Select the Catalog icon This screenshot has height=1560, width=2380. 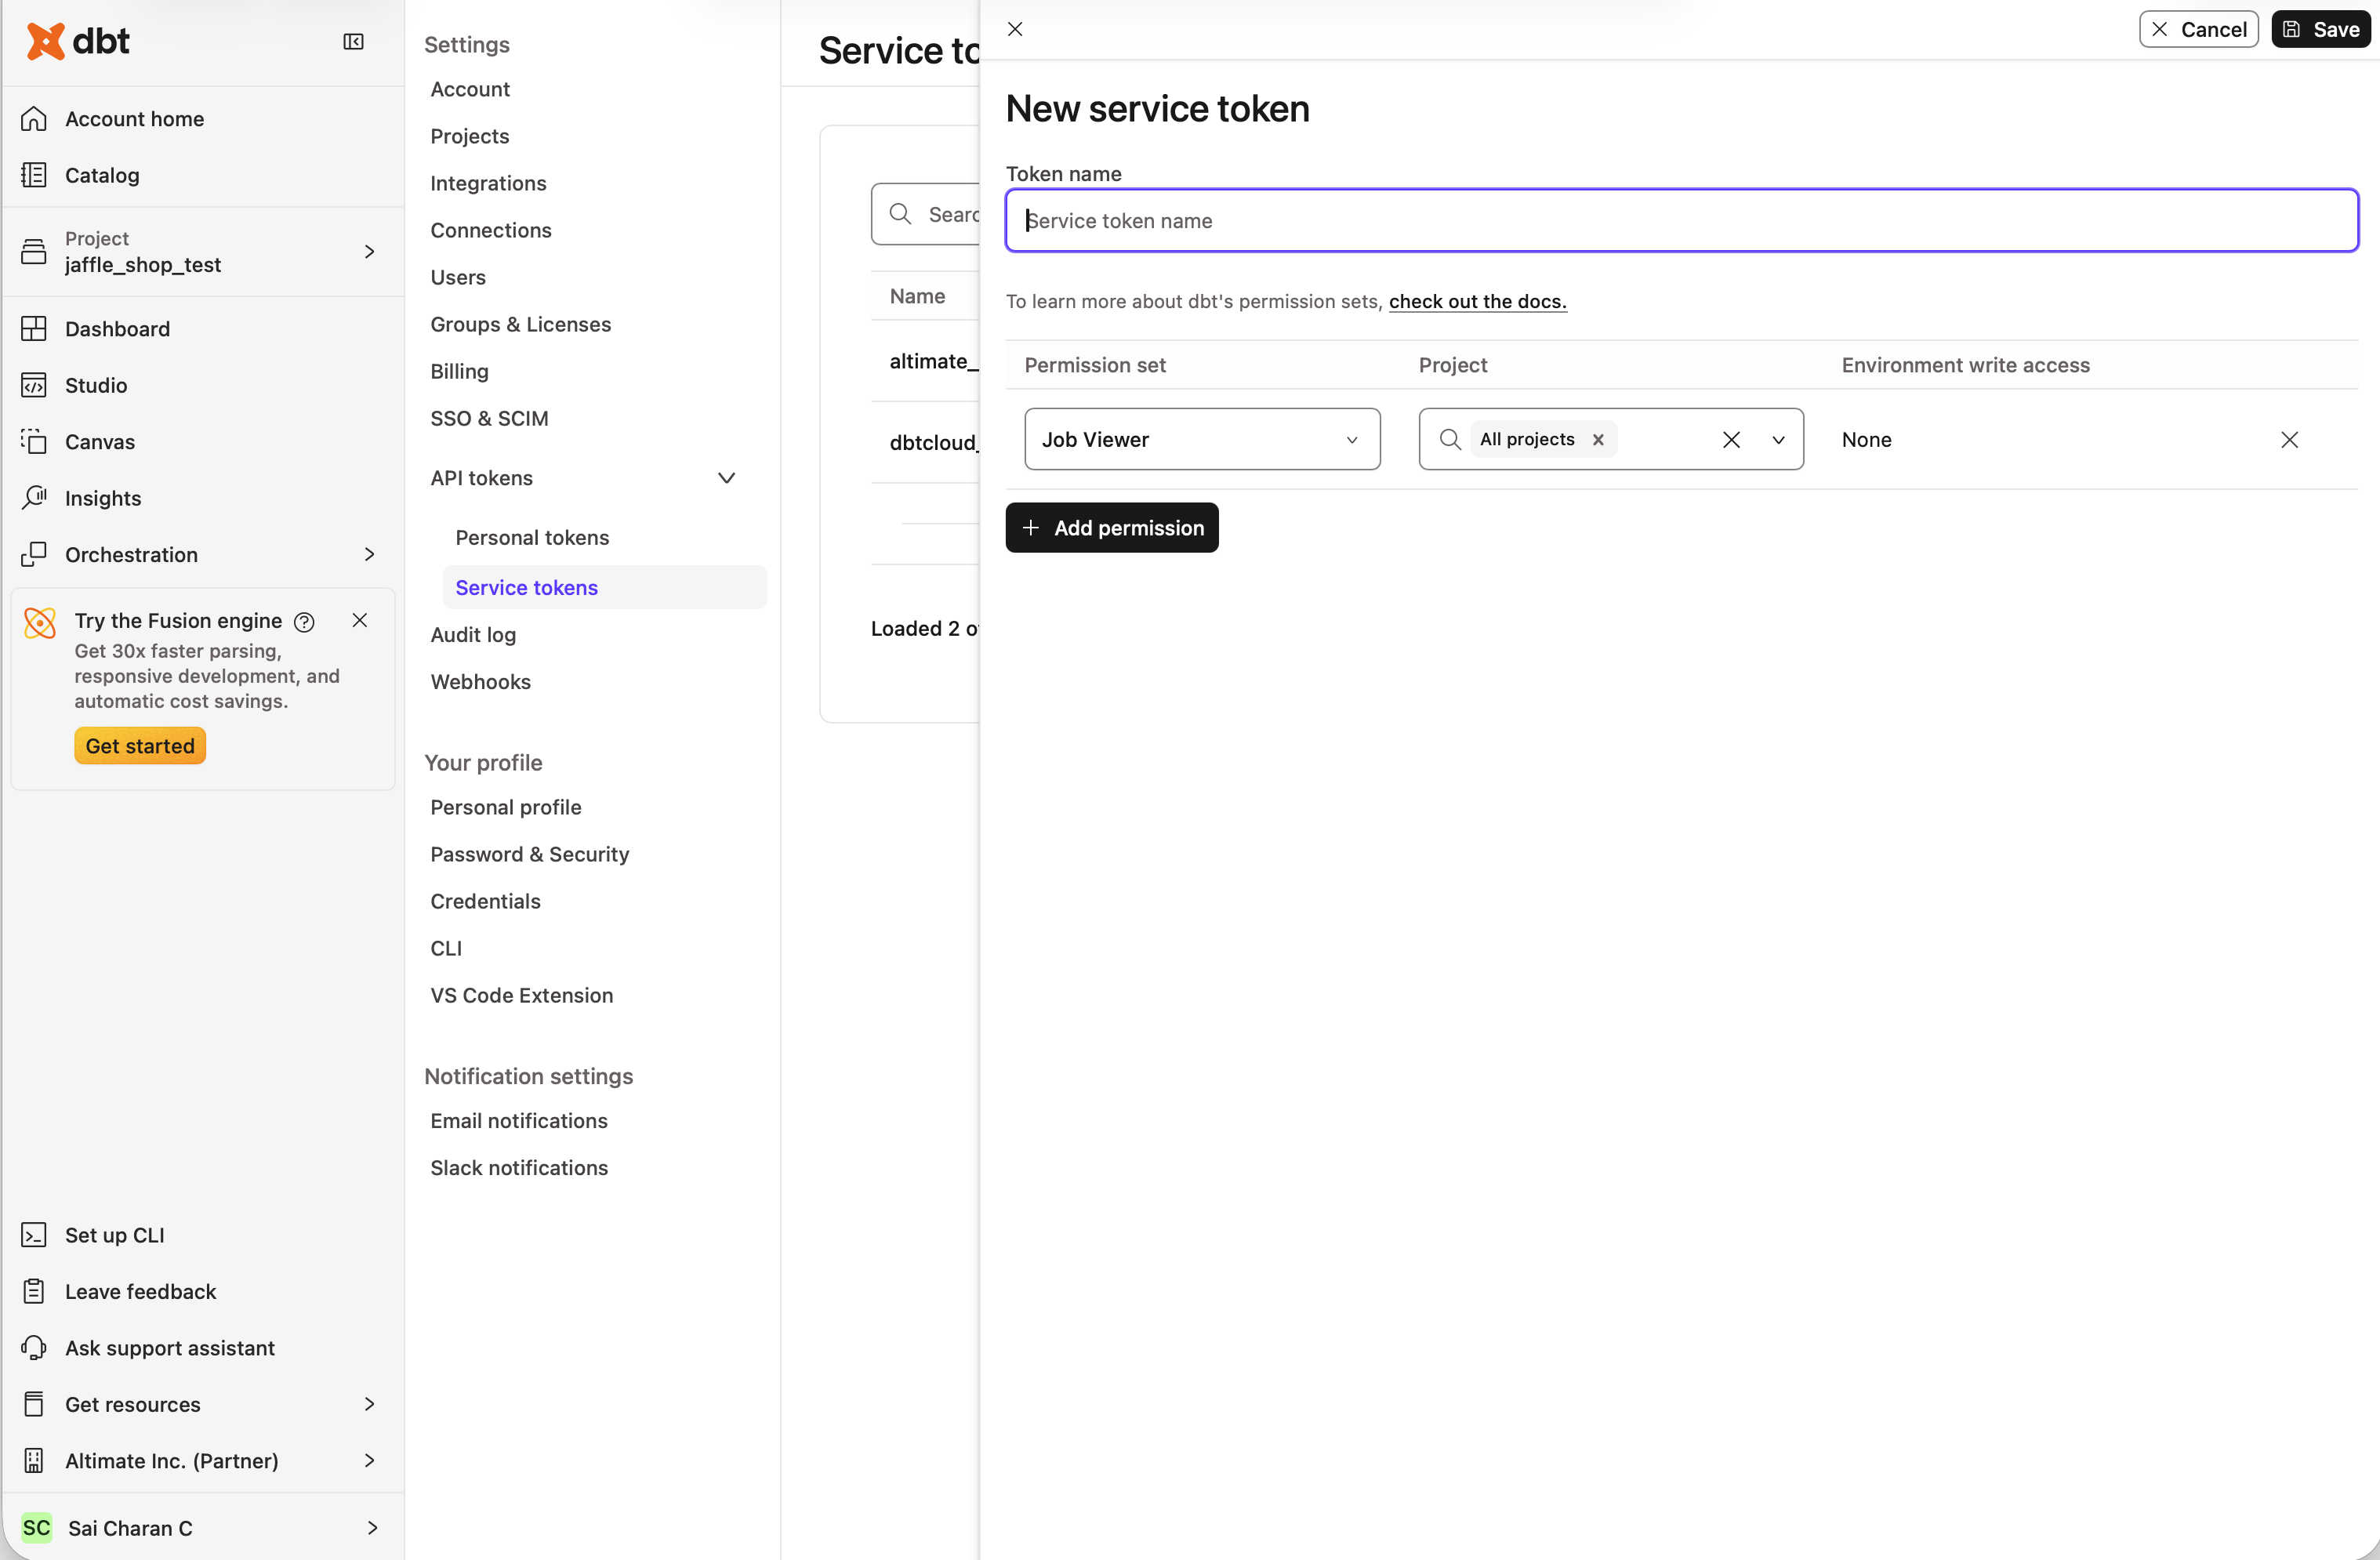(34, 175)
